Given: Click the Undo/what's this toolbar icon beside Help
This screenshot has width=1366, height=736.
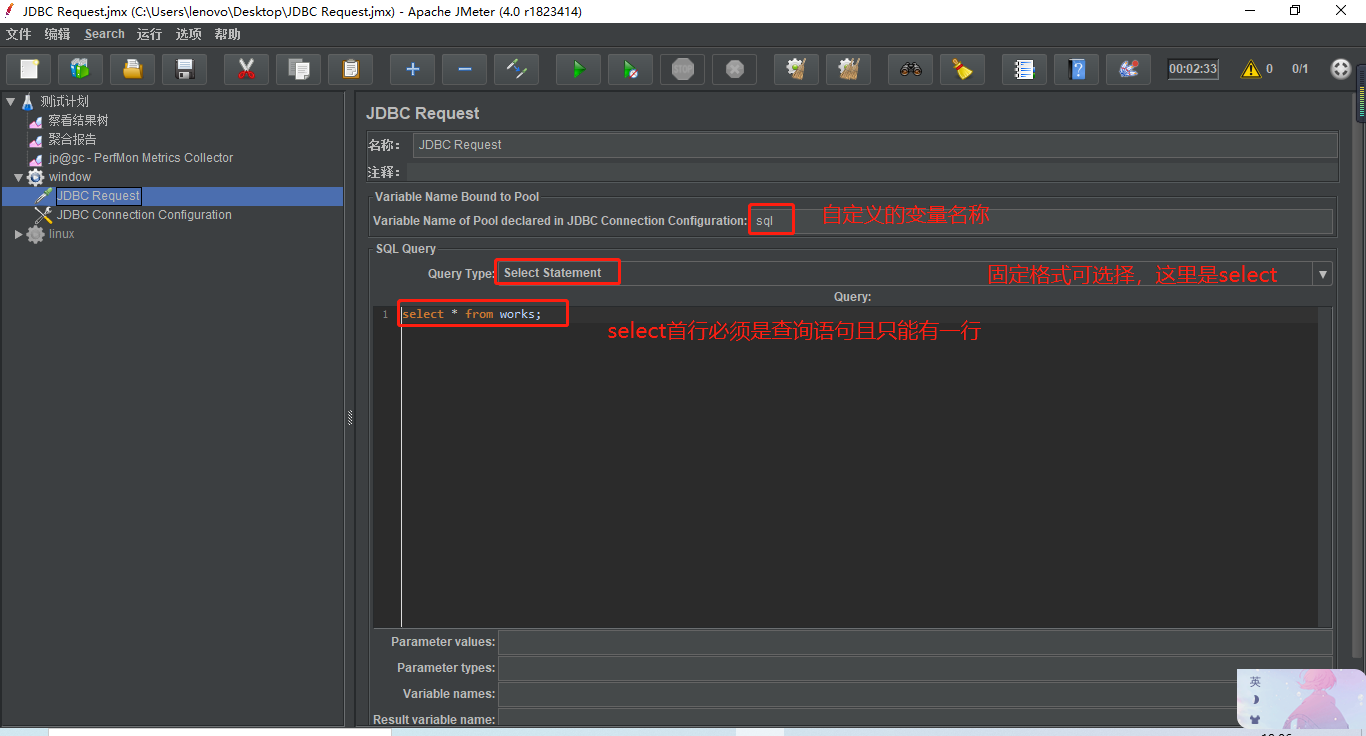Looking at the screenshot, I should [1128, 69].
